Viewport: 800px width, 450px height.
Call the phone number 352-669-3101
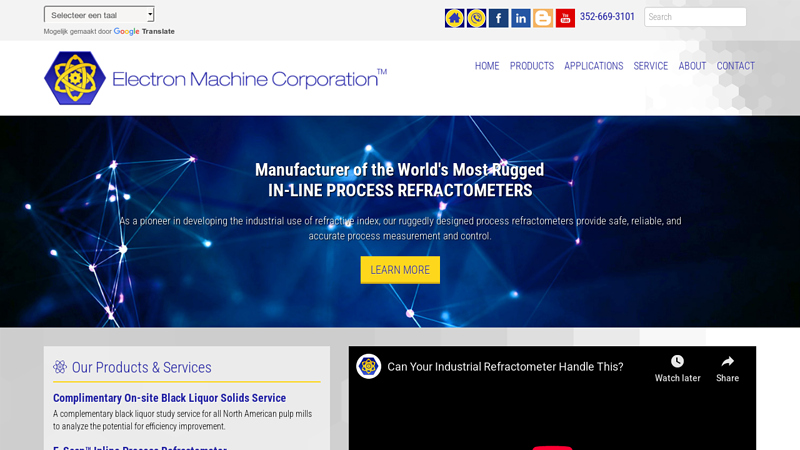pos(607,17)
